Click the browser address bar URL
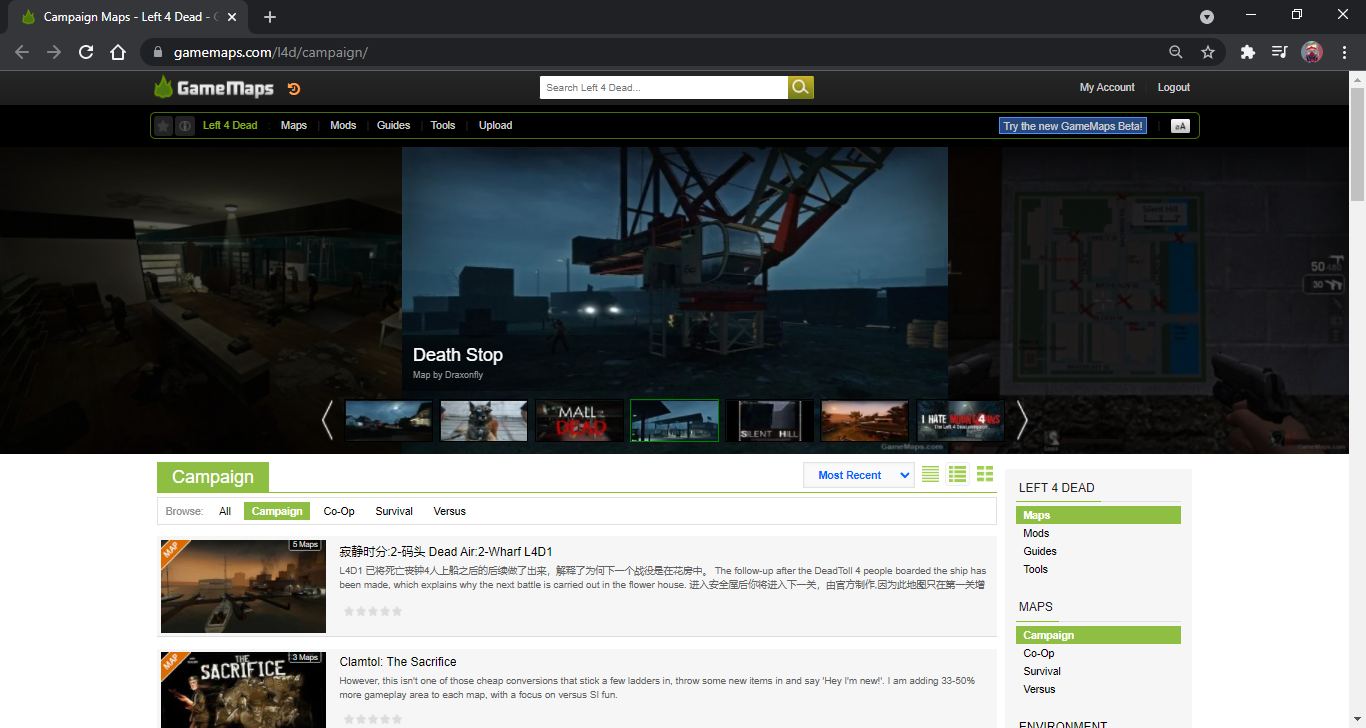 tap(271, 52)
